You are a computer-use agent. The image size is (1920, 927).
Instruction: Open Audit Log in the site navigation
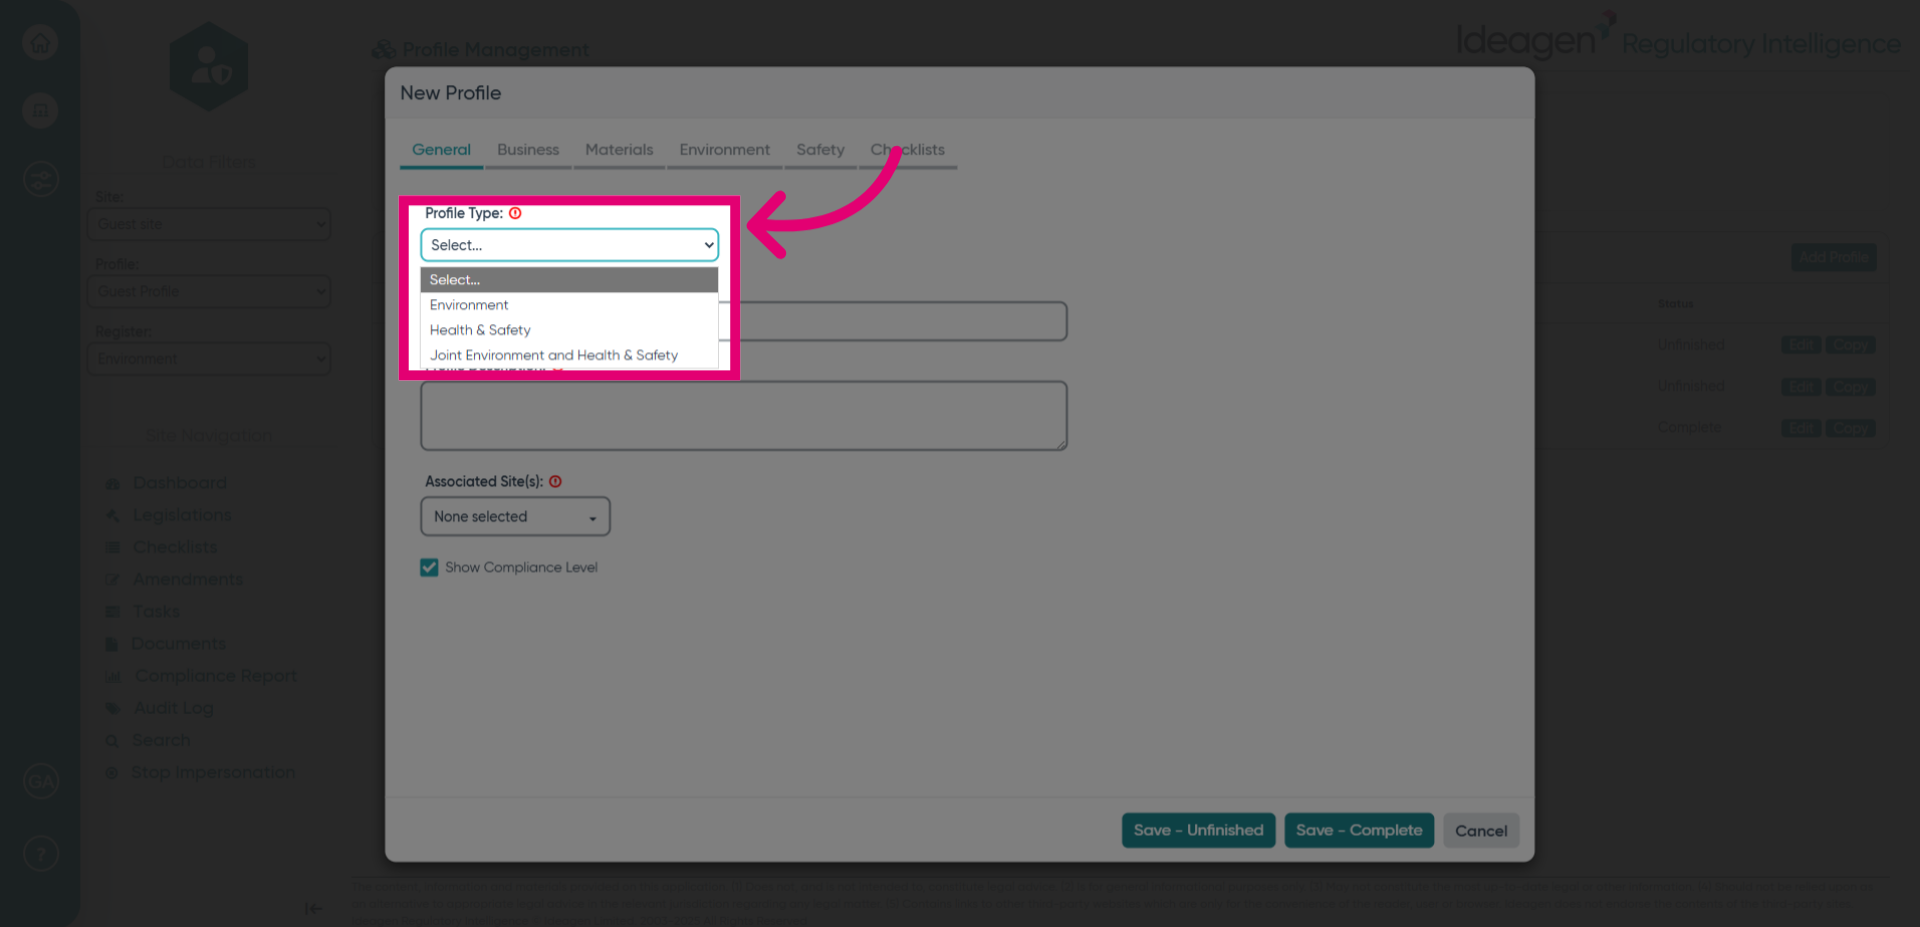174,708
